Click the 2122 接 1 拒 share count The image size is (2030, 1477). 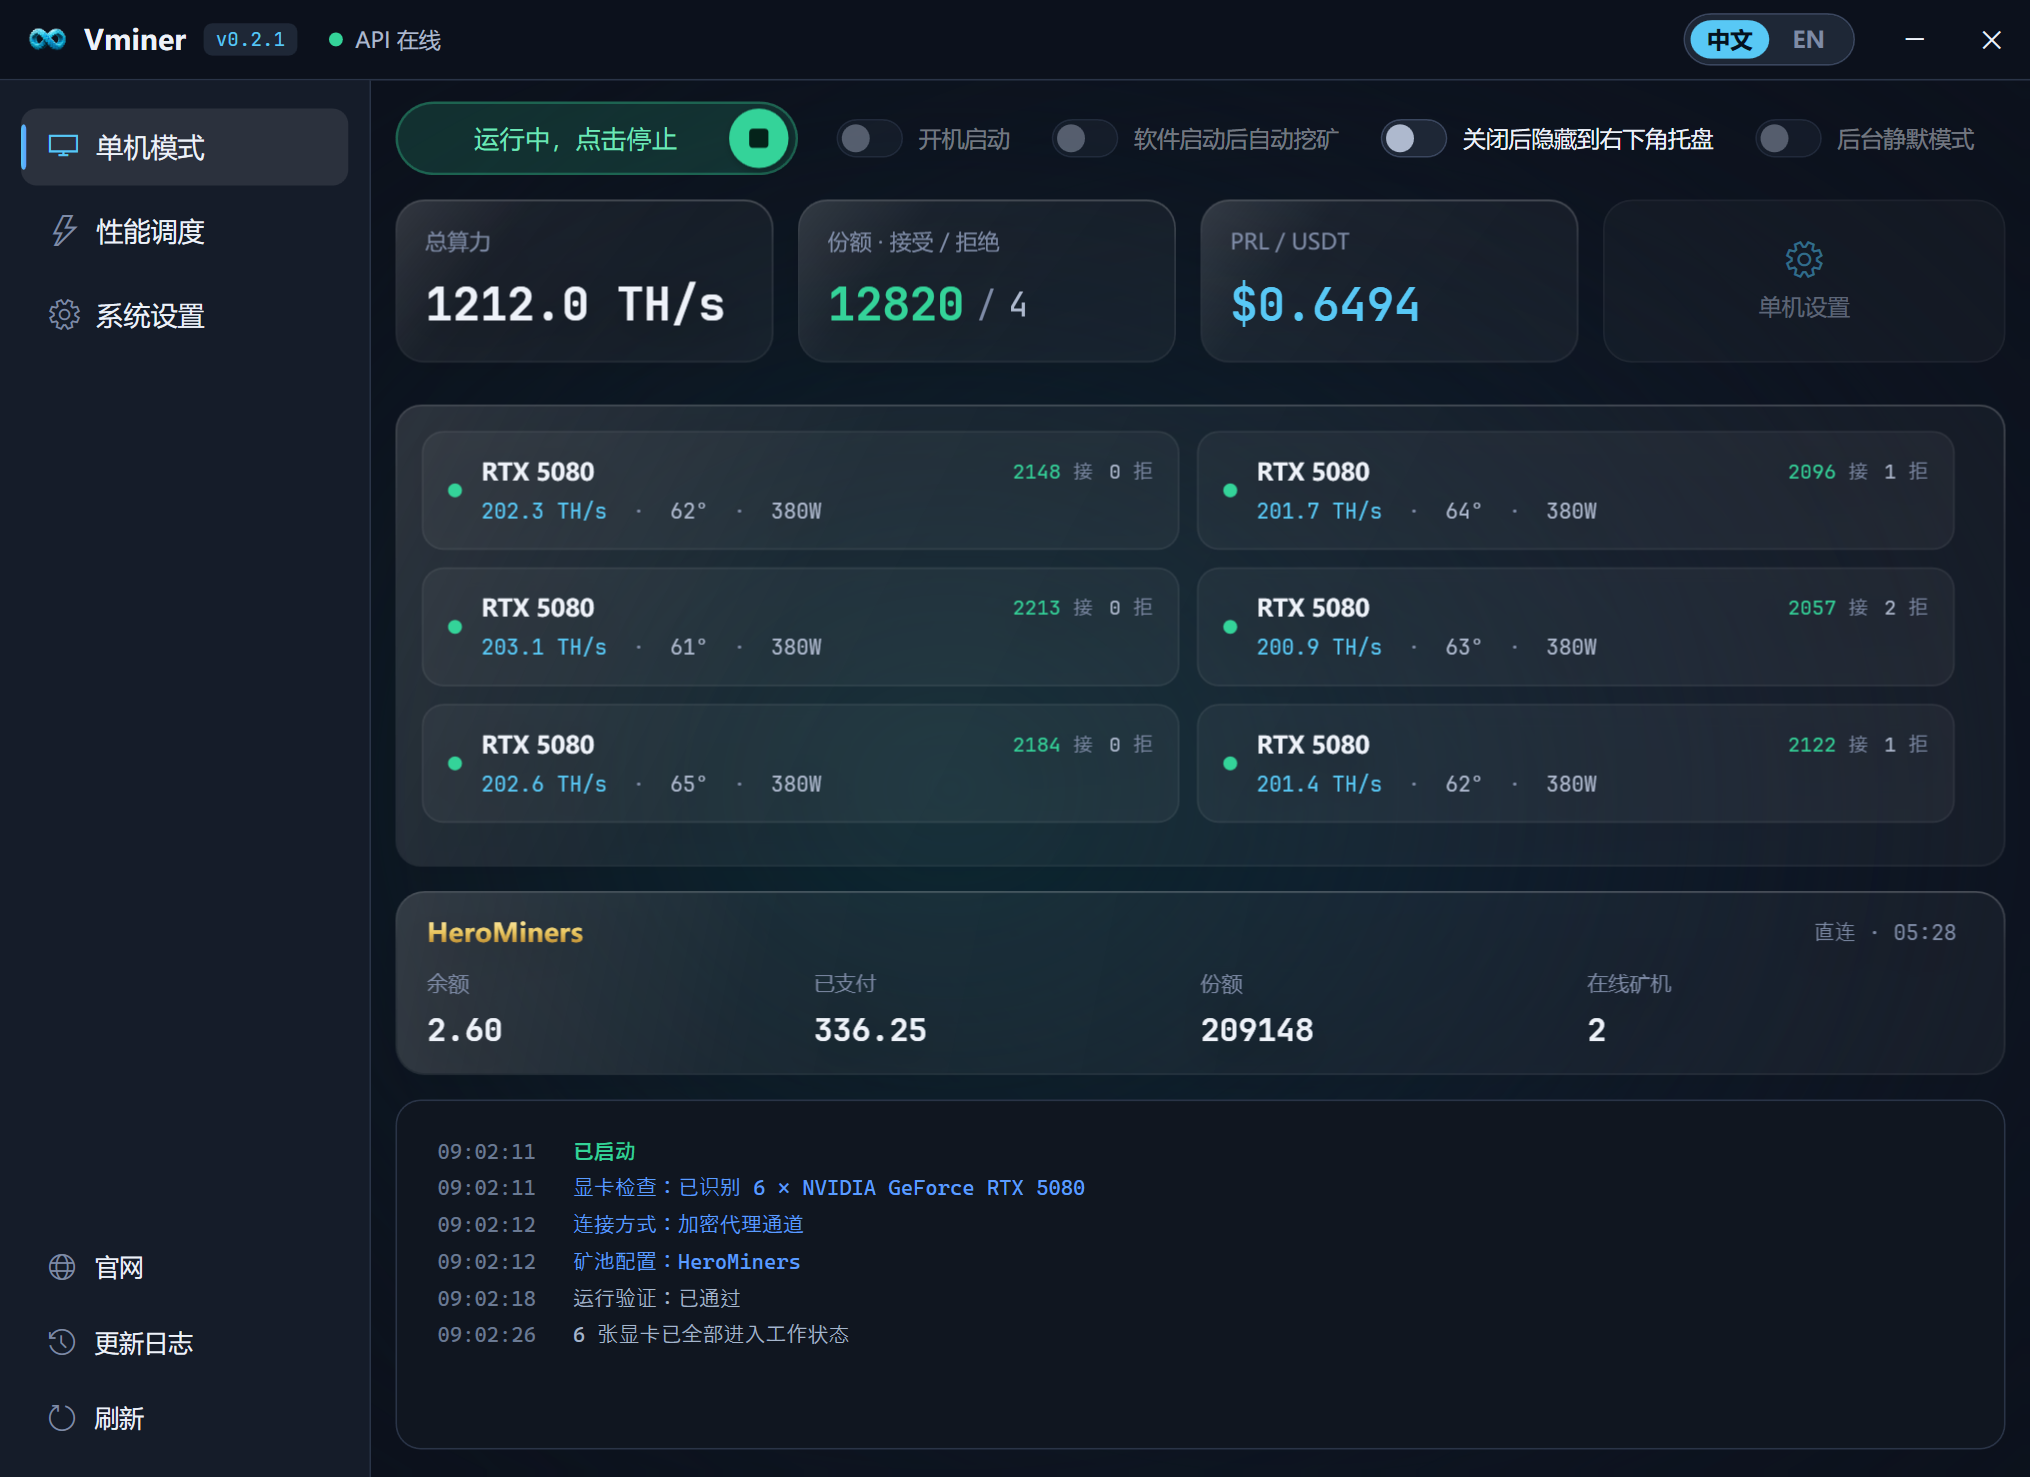tap(1857, 744)
